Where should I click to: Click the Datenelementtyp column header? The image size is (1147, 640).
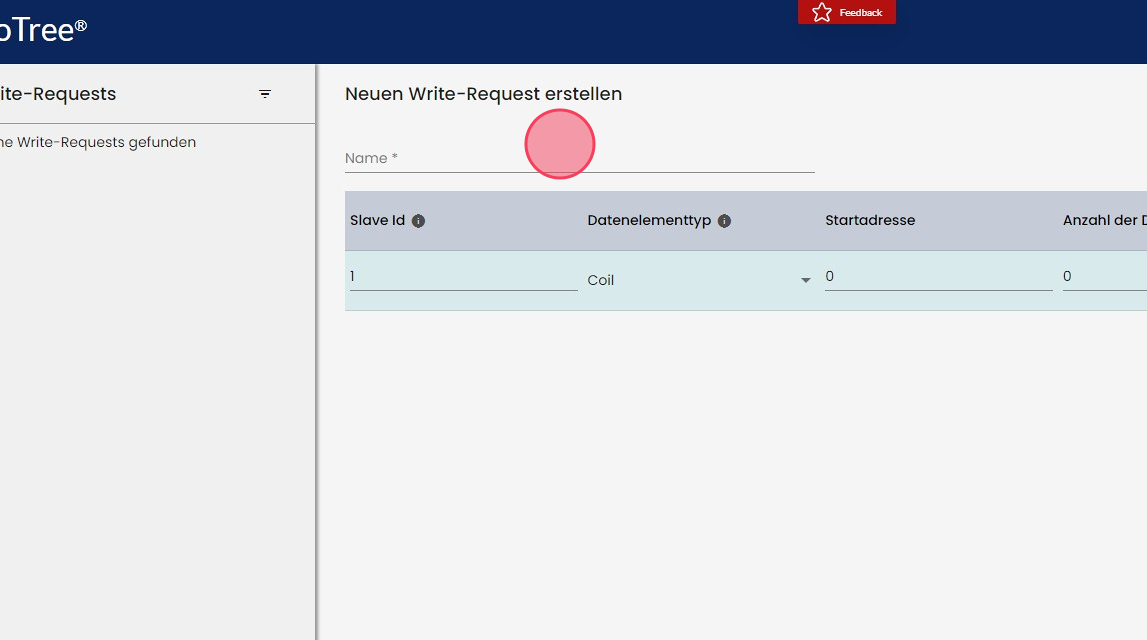coord(649,221)
